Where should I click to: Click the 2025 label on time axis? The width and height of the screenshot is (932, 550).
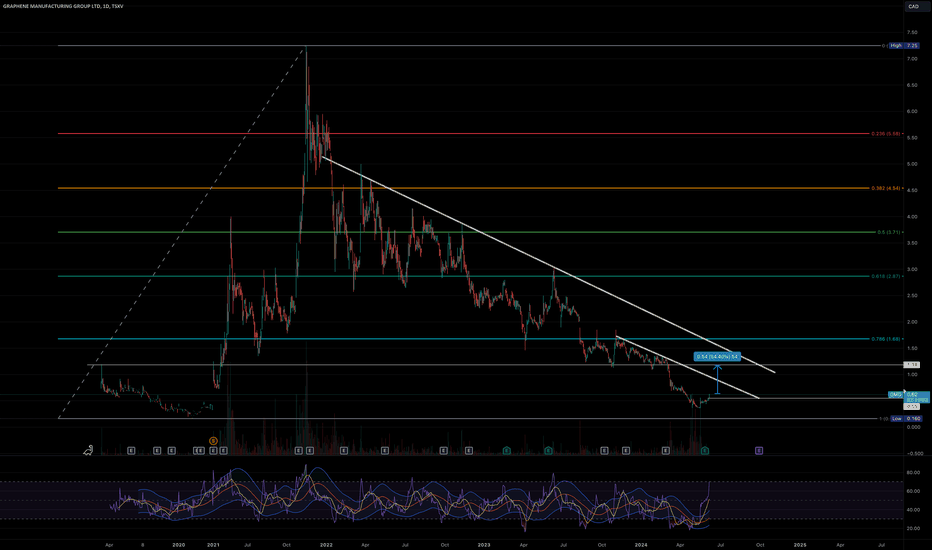[800, 545]
